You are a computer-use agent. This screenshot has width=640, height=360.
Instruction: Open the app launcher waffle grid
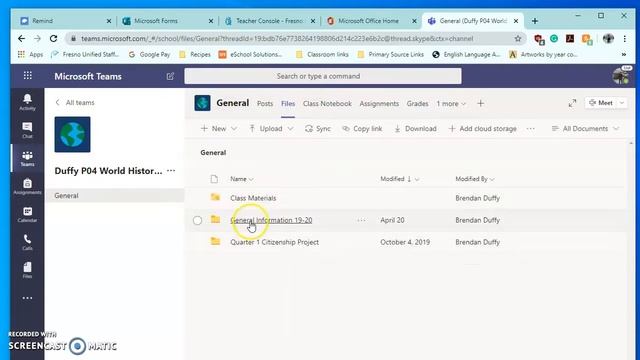(x=27, y=76)
